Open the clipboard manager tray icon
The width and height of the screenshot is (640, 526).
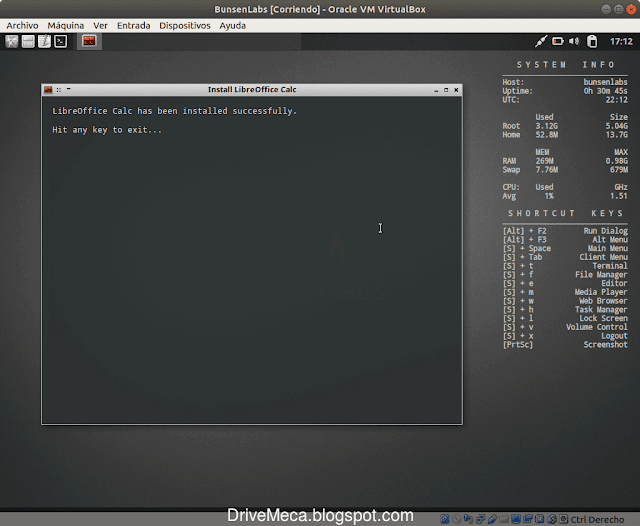pos(592,41)
